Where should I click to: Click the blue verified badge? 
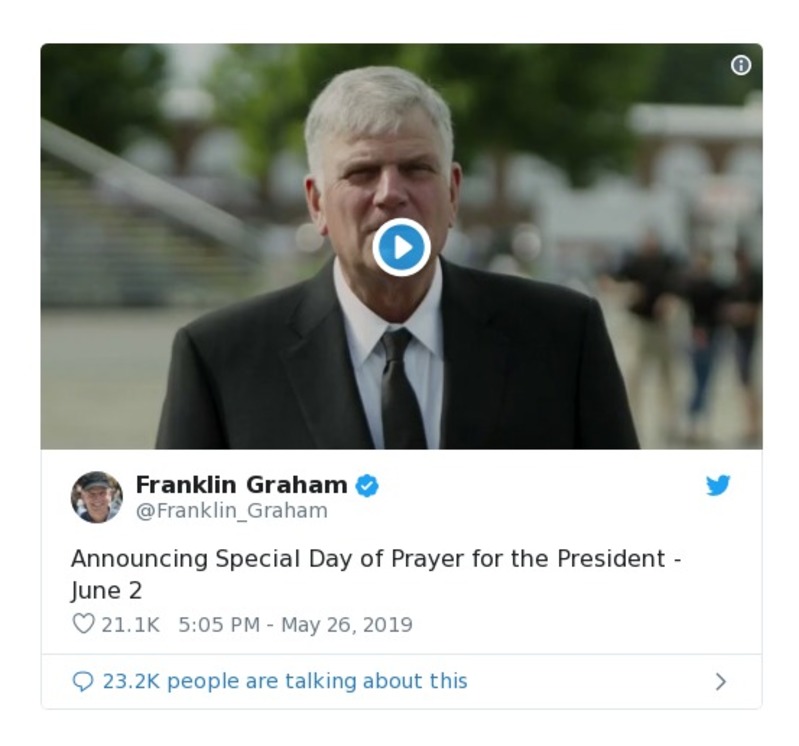[368, 486]
